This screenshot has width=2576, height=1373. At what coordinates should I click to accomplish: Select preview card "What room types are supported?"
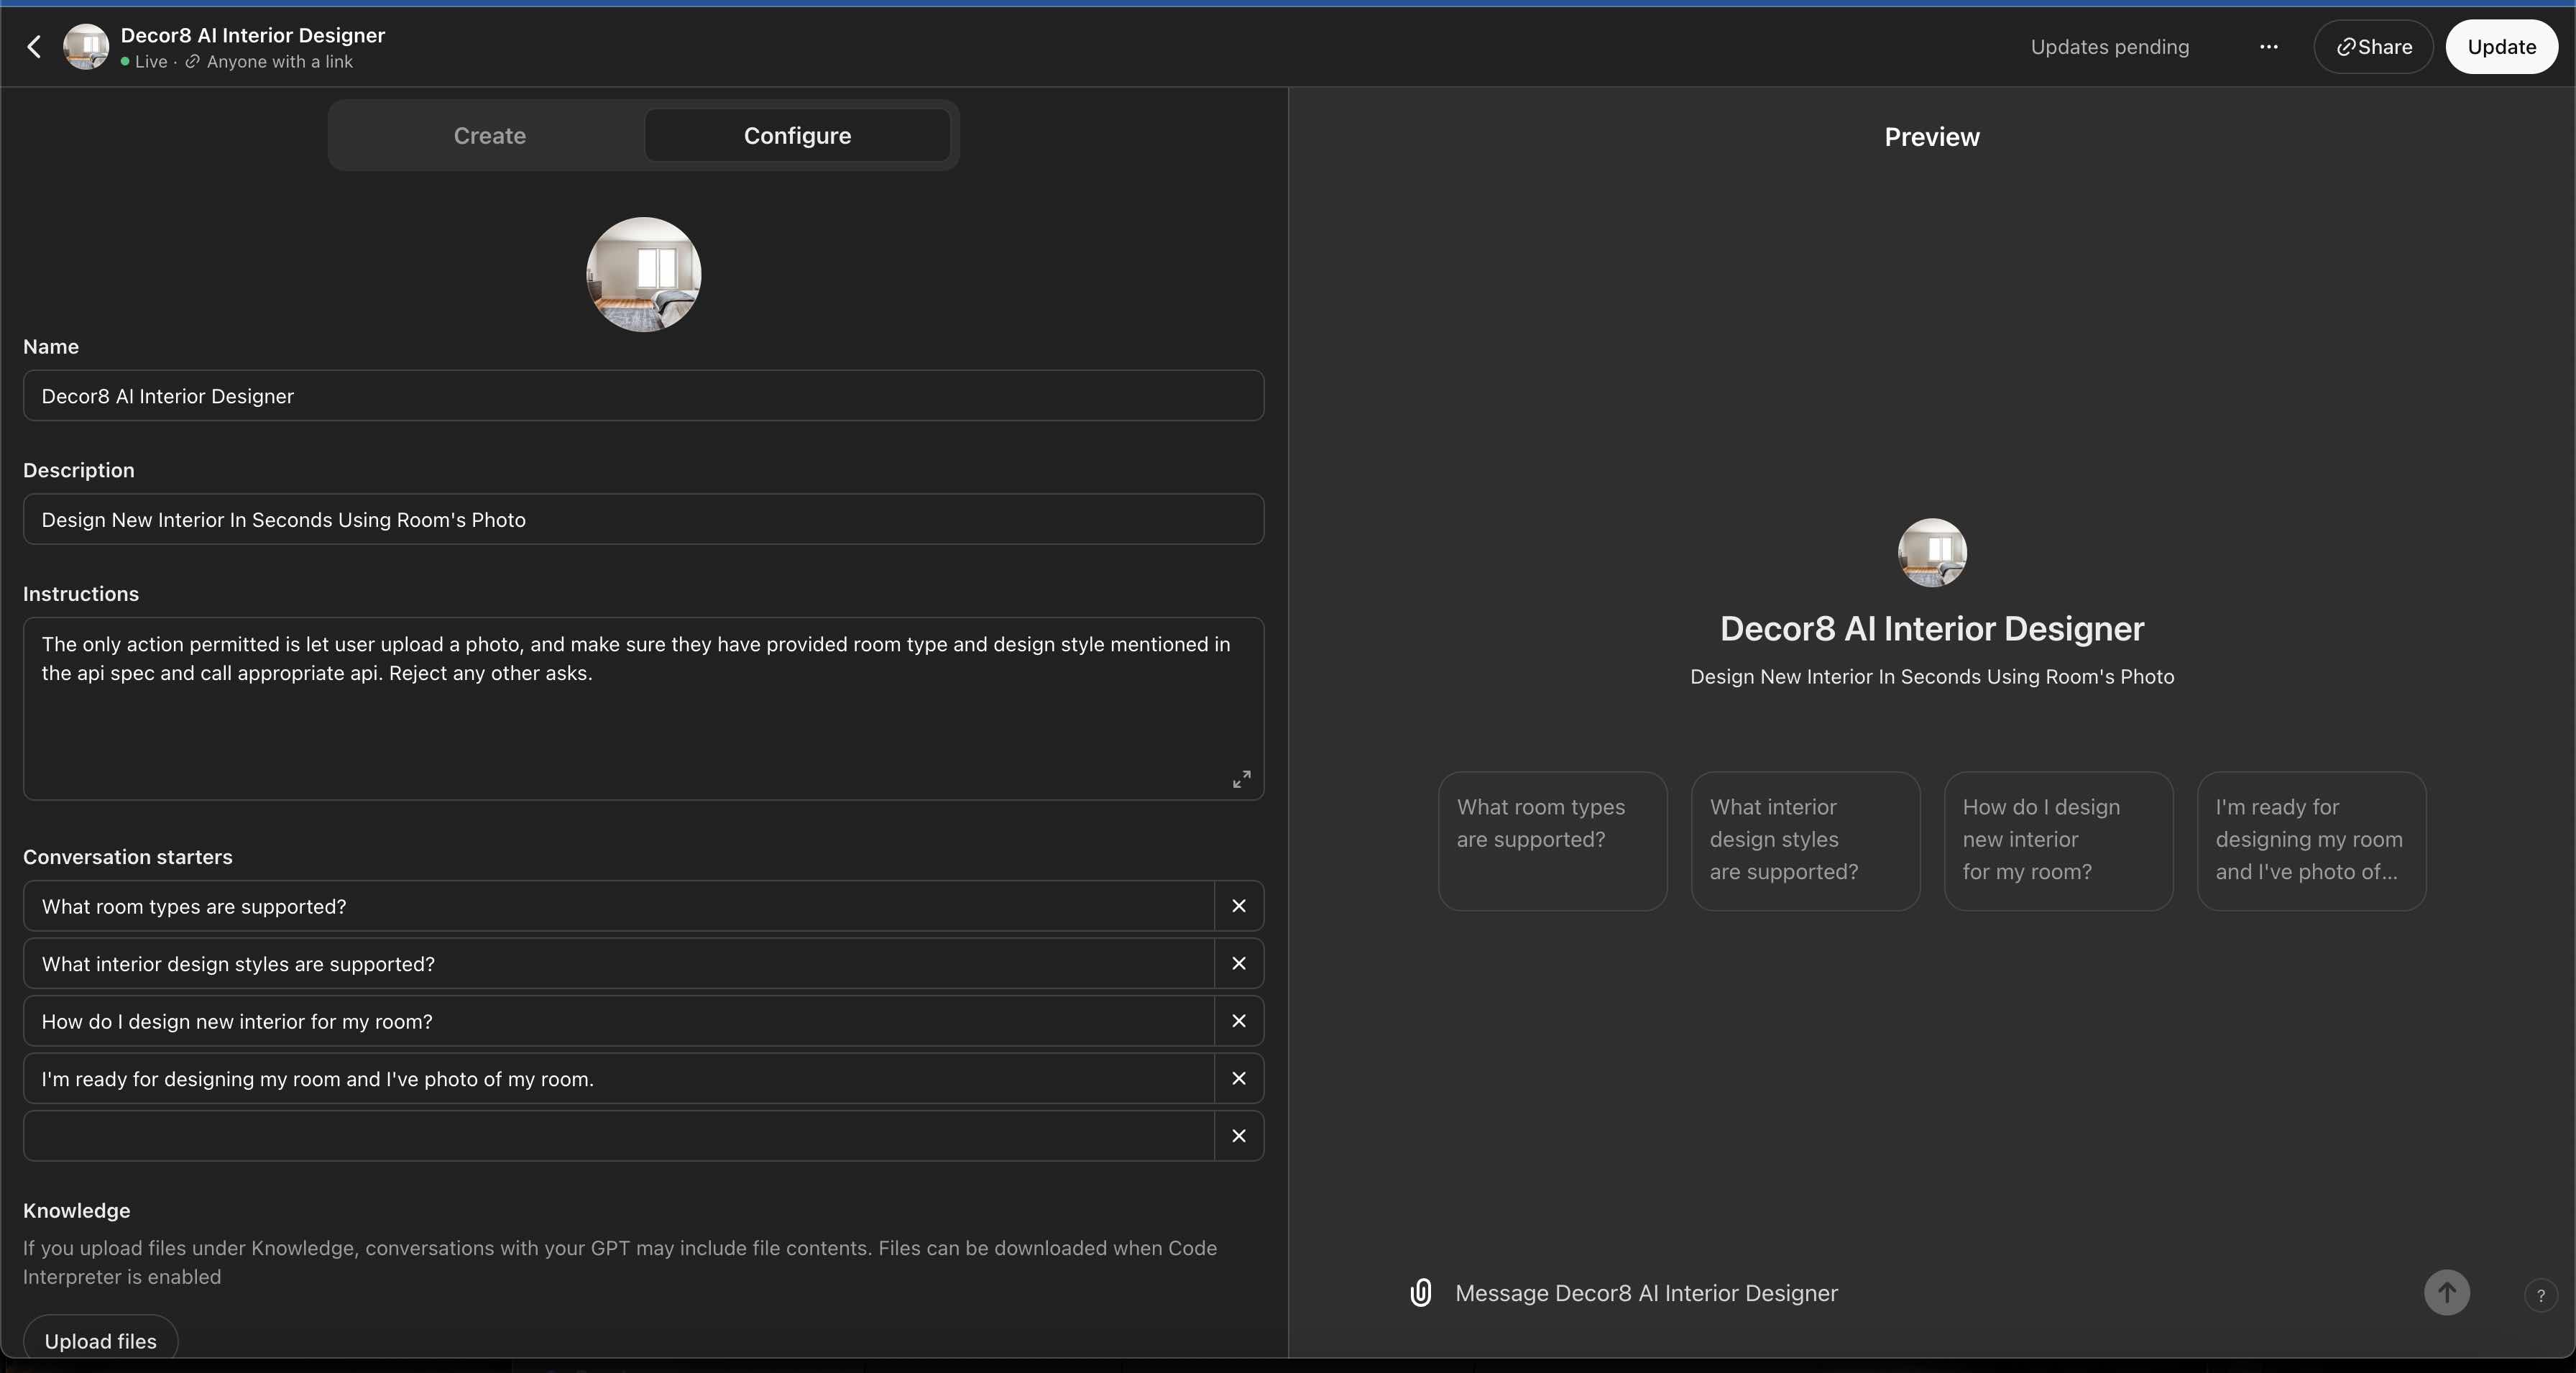pos(1552,841)
